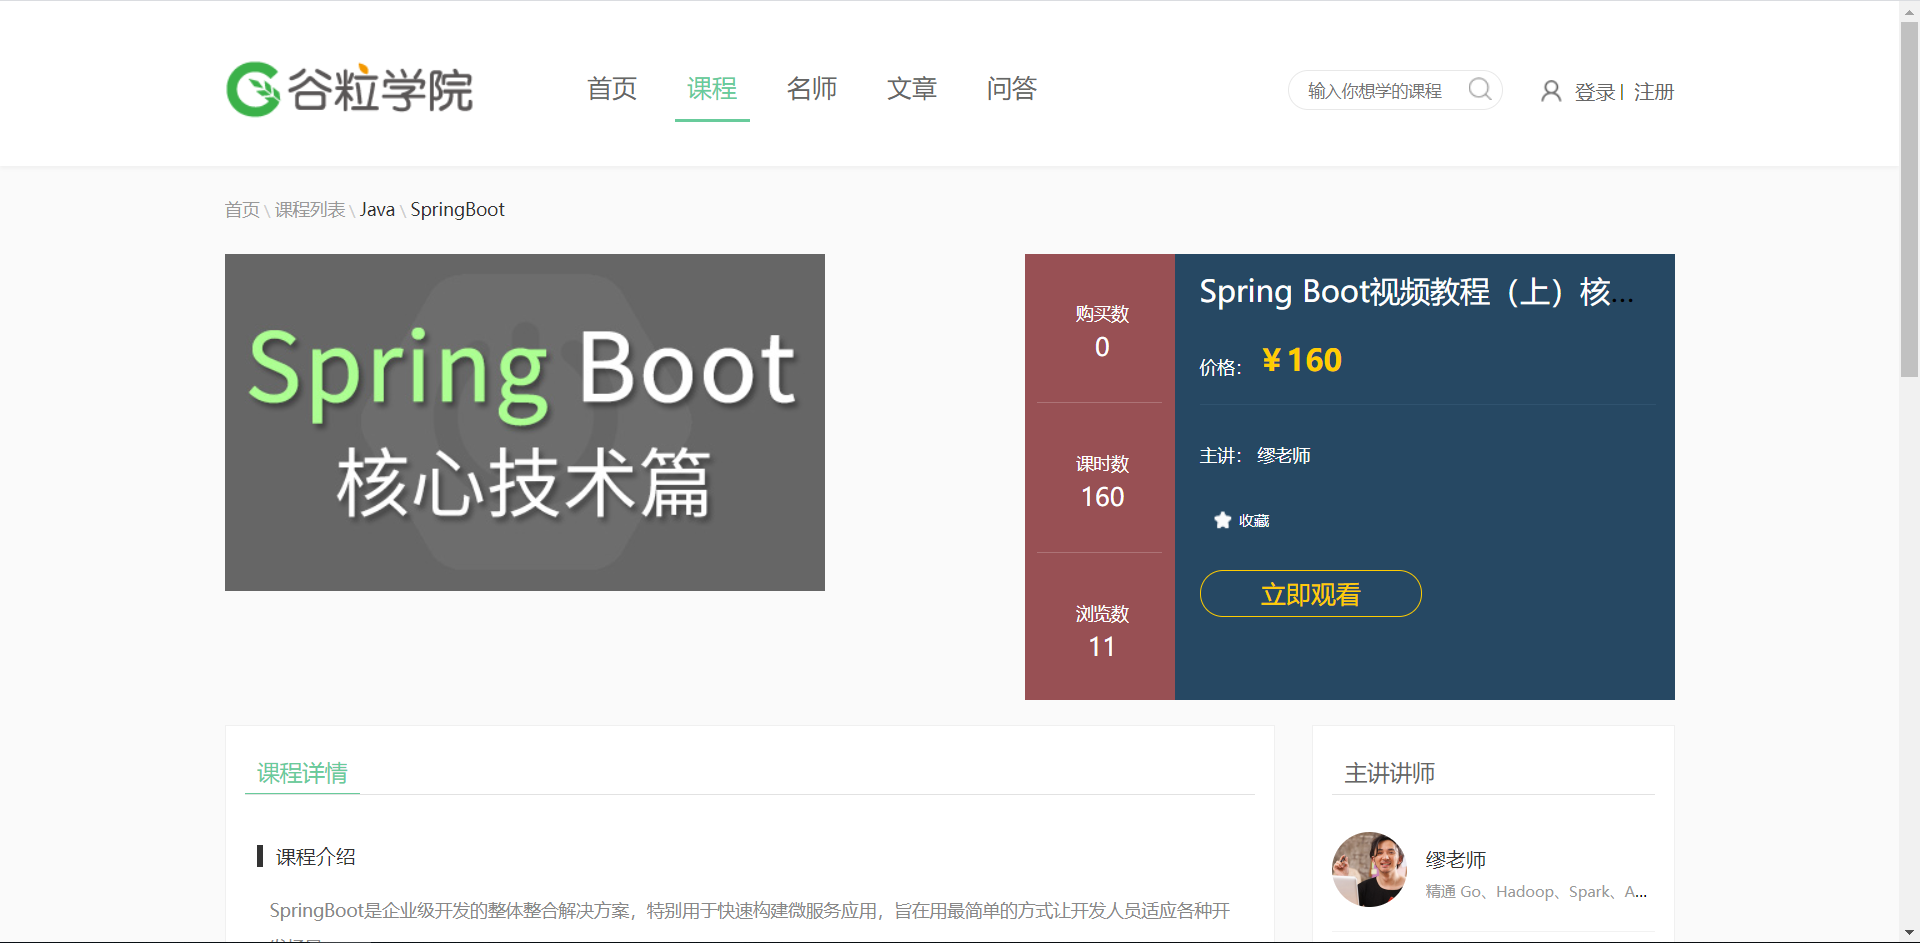Click the ¥160 price text
Viewport: 1920px width, 943px height.
tap(1302, 360)
